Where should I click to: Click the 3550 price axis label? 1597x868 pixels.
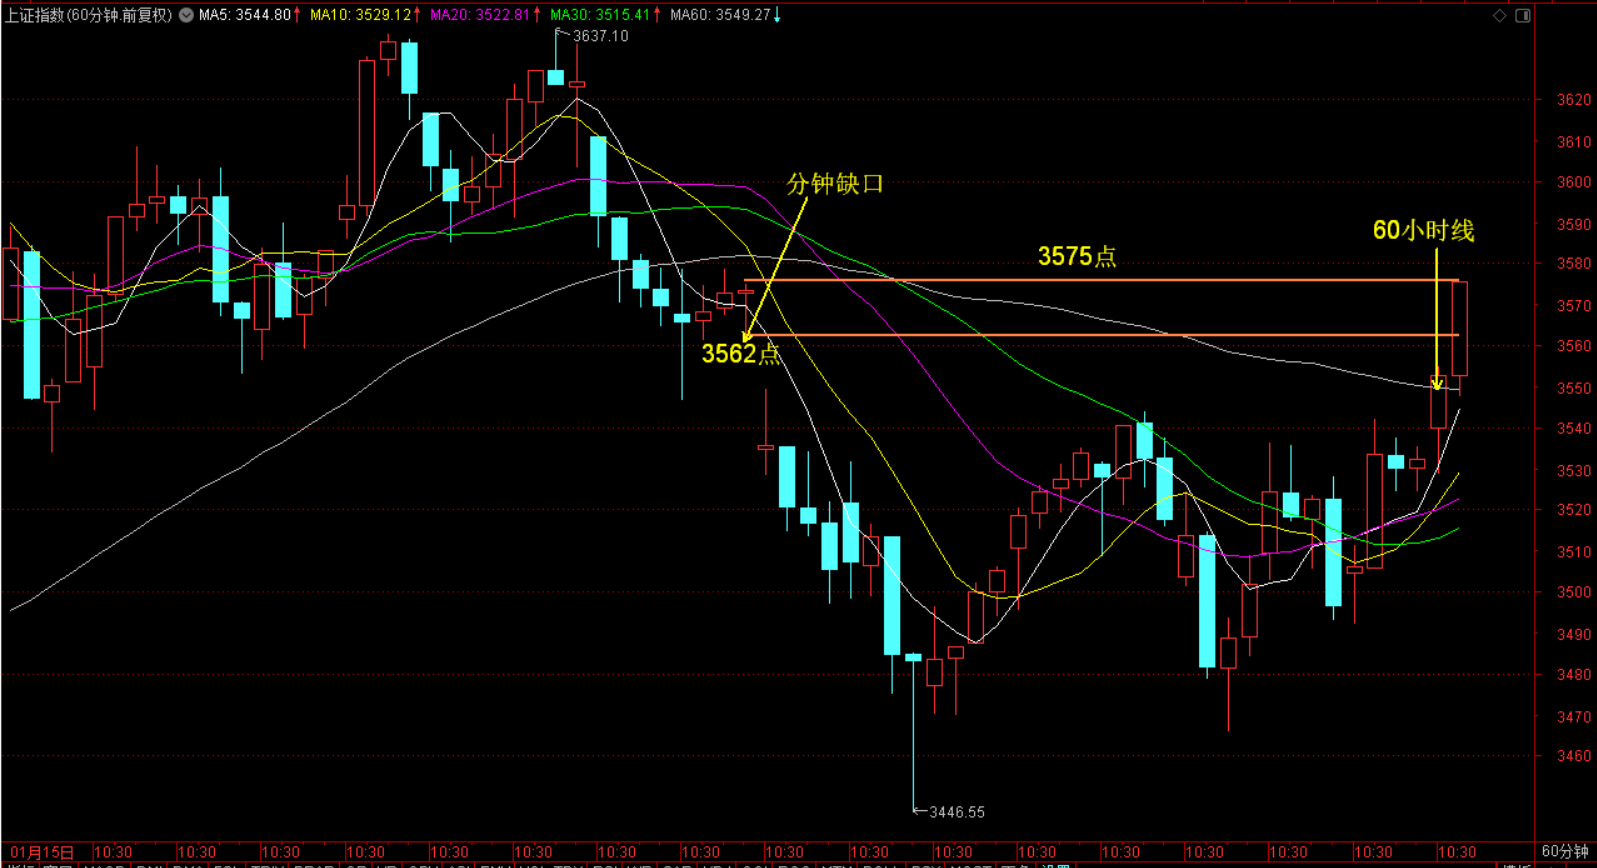(1574, 388)
